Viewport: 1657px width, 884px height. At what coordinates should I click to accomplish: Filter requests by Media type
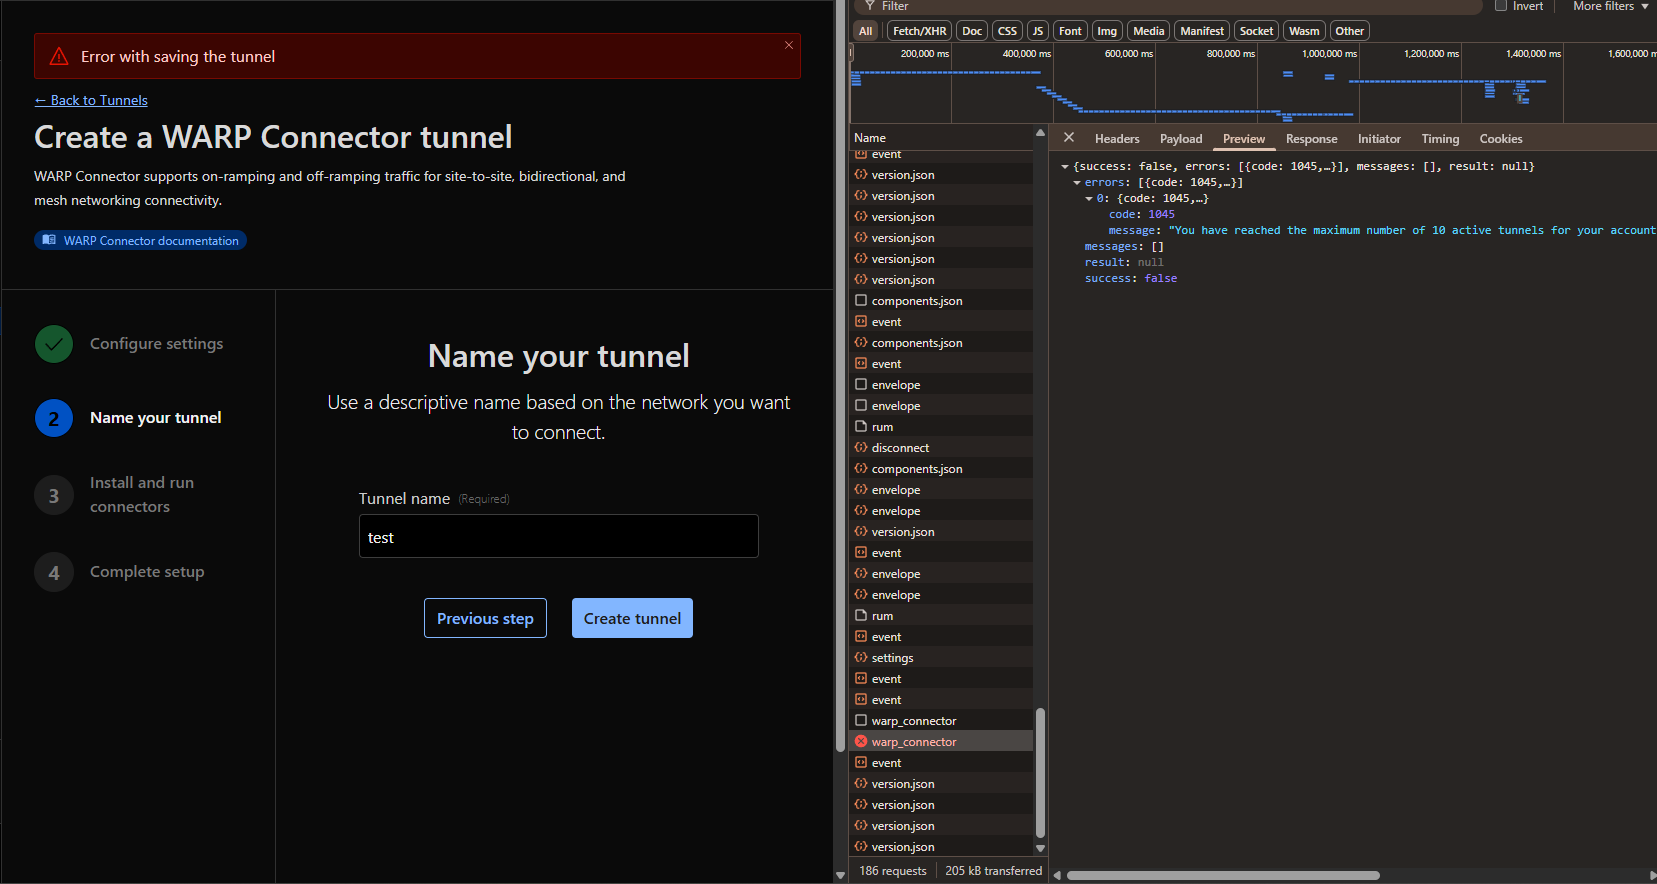(x=1149, y=31)
